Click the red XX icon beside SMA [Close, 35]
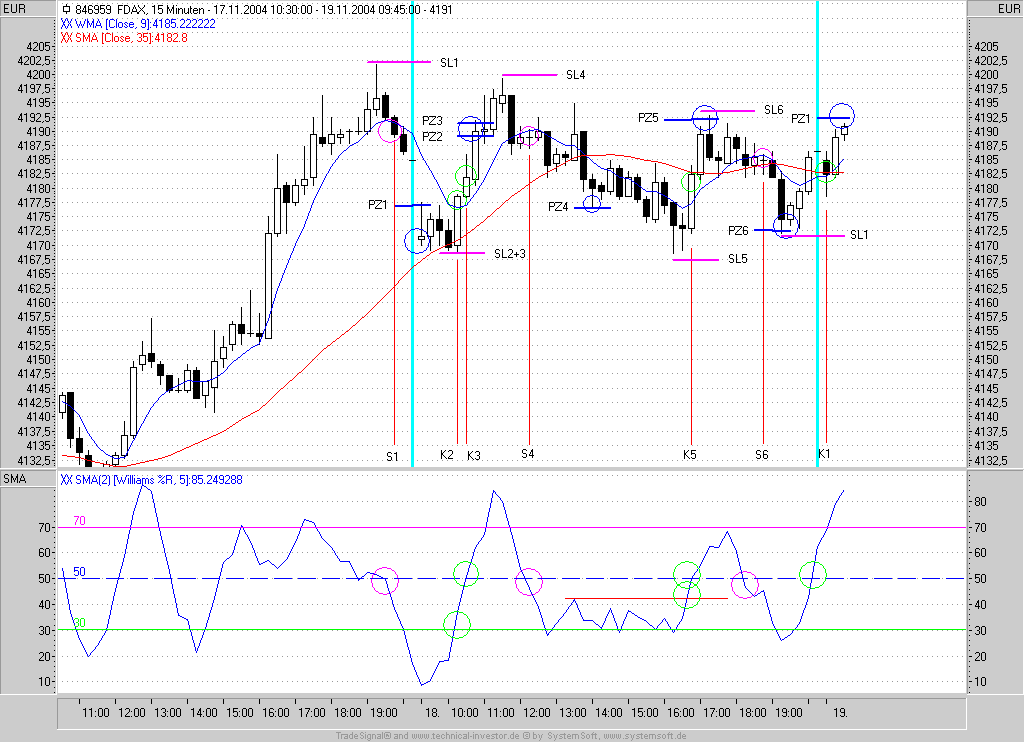The width and height of the screenshot is (1024, 742). [x=66, y=37]
